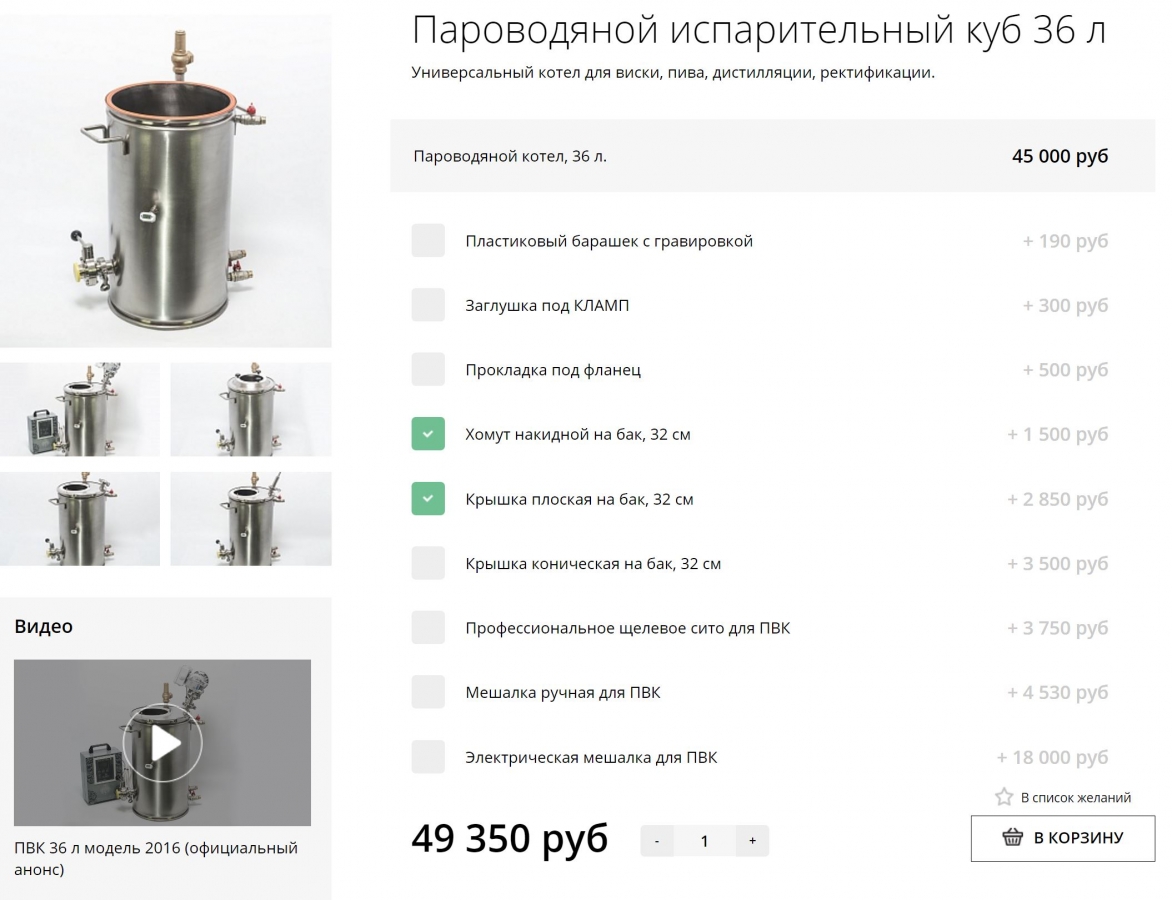Open thumbnail showing boiler with control box
This screenshot has height=900, width=1172.
pyautogui.click(x=80, y=410)
